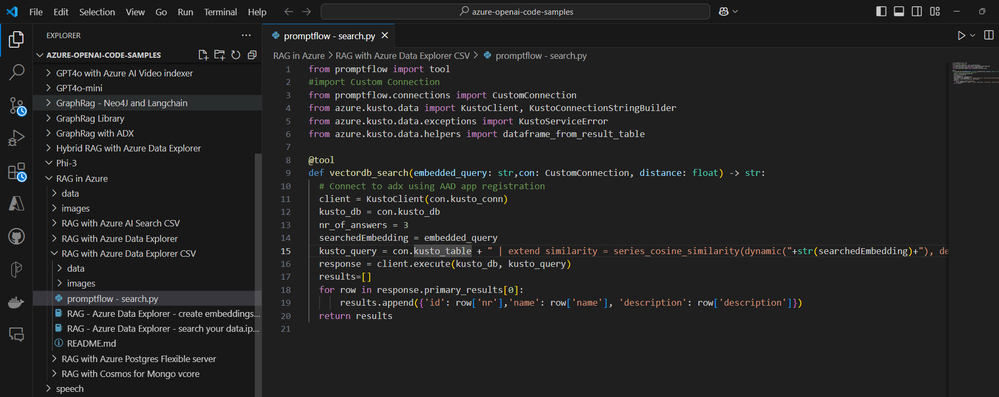This screenshot has width=999, height=397.
Task: Open Run and Debug view
Action: 16,138
